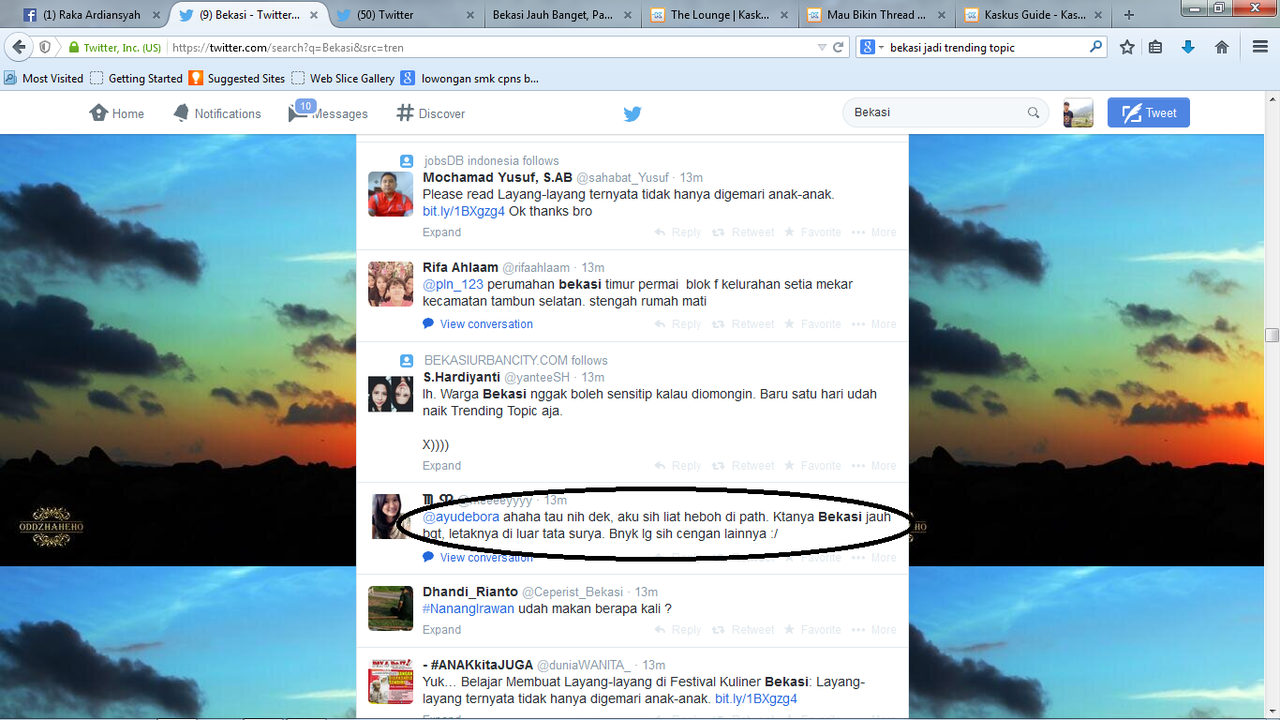The height and width of the screenshot is (720, 1280).
Task: Retweet Rifa Ahlaam's tweet
Action: (x=743, y=324)
